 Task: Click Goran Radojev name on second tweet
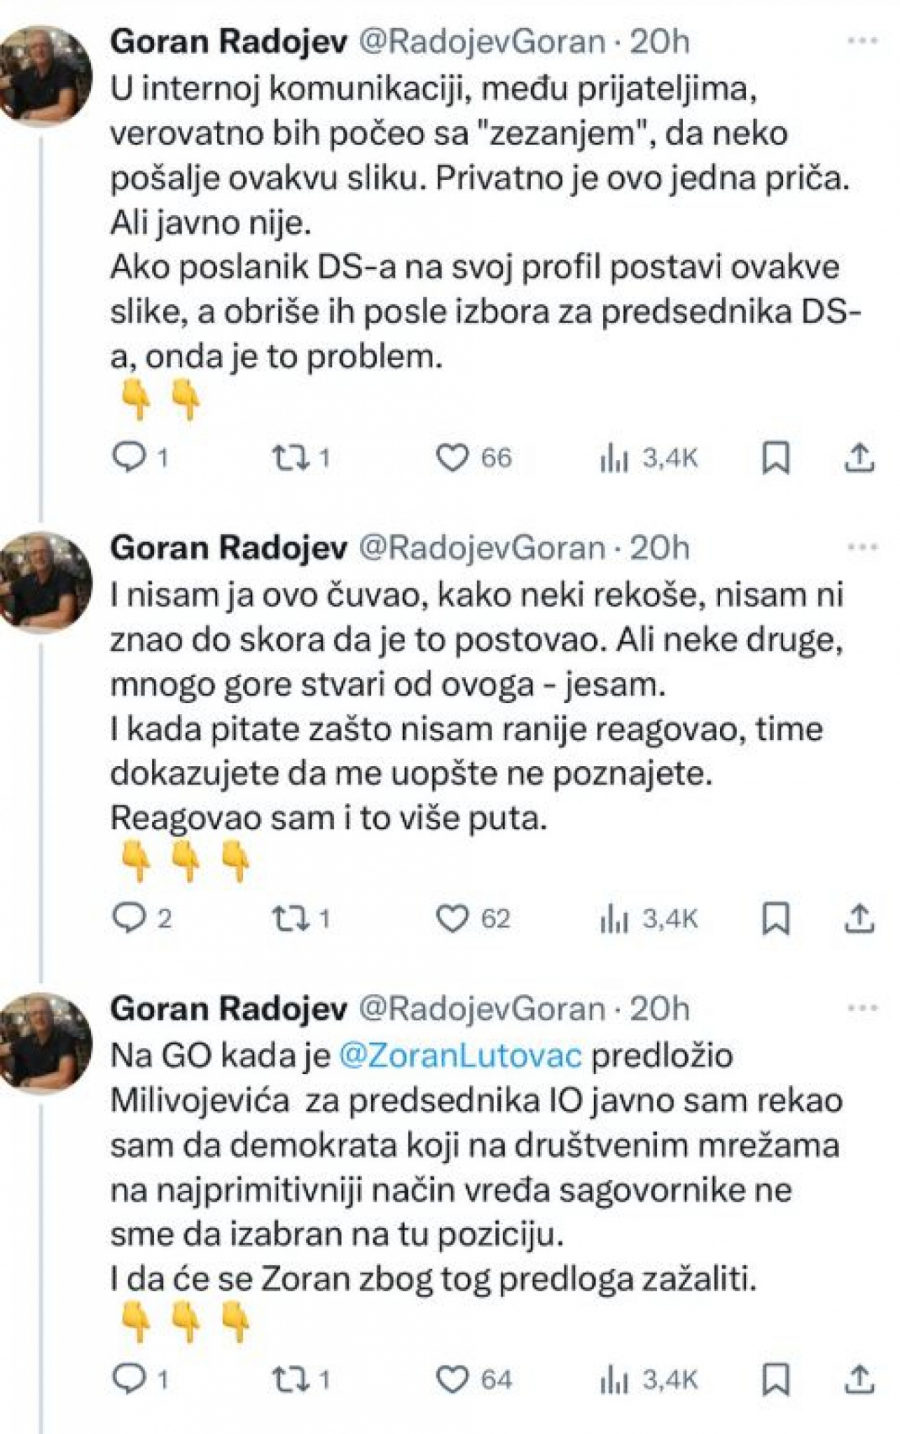click(228, 548)
